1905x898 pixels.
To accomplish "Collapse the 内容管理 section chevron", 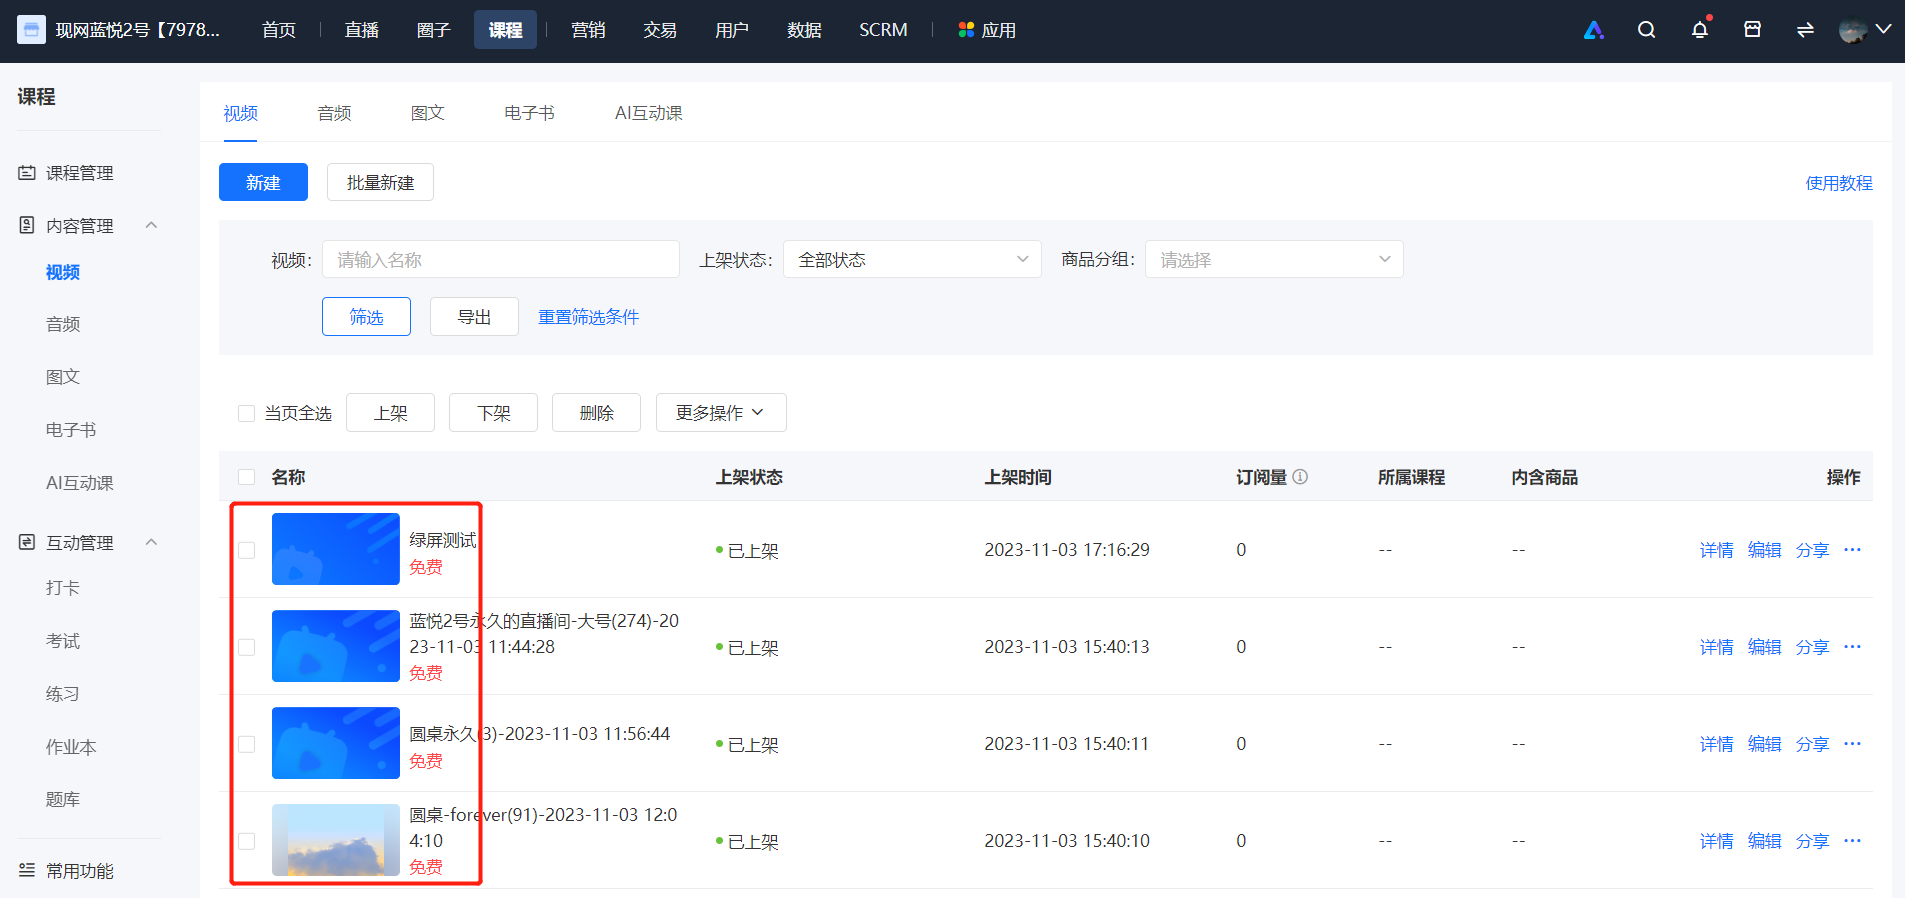I will tap(152, 225).
